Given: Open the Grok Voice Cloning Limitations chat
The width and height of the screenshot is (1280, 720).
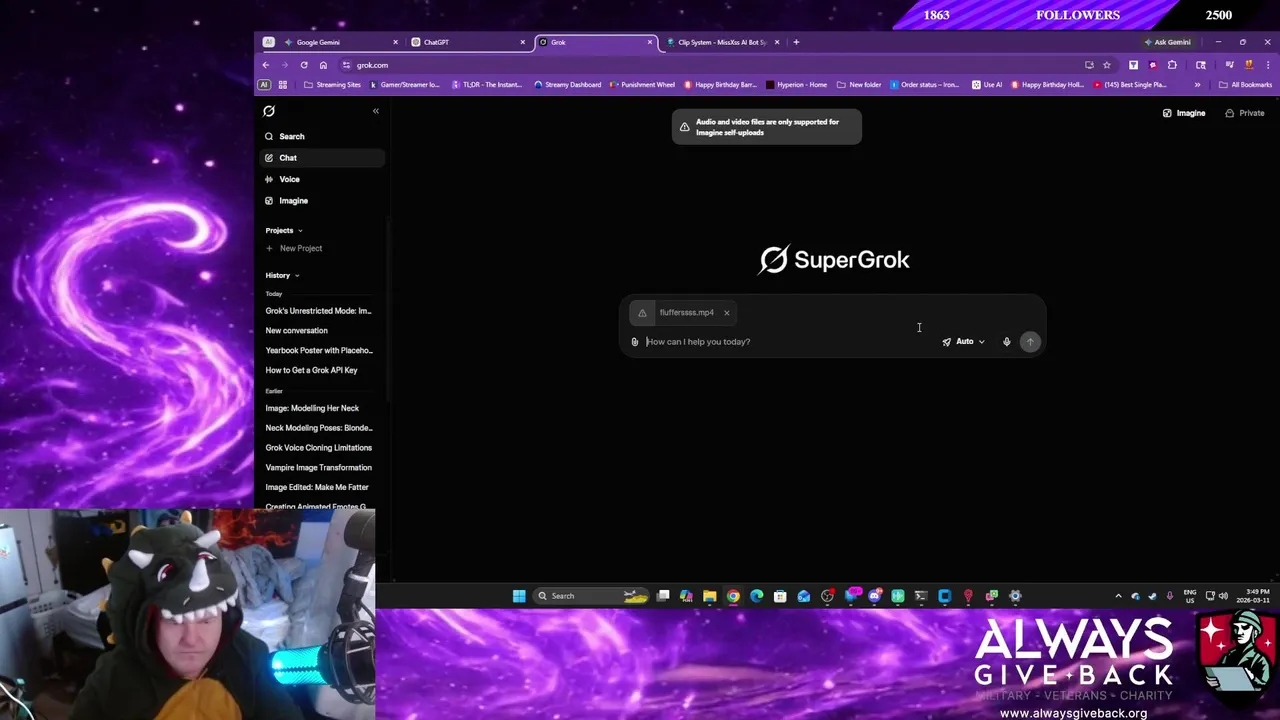Looking at the screenshot, I should coord(320,448).
